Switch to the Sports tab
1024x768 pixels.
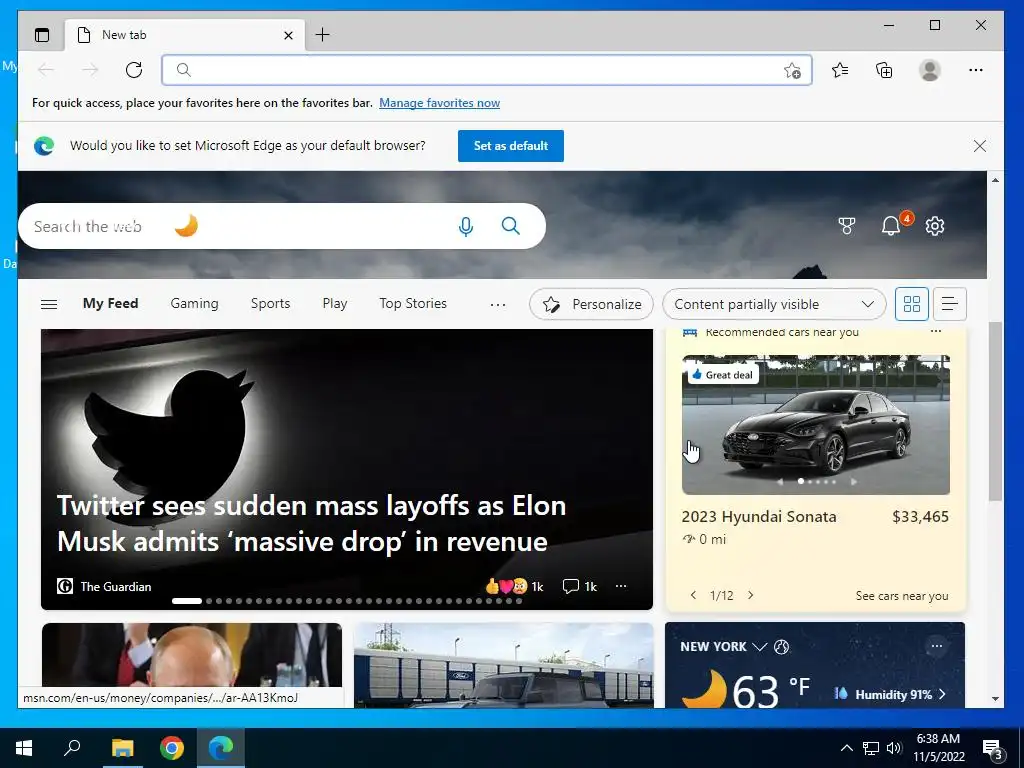coord(270,304)
